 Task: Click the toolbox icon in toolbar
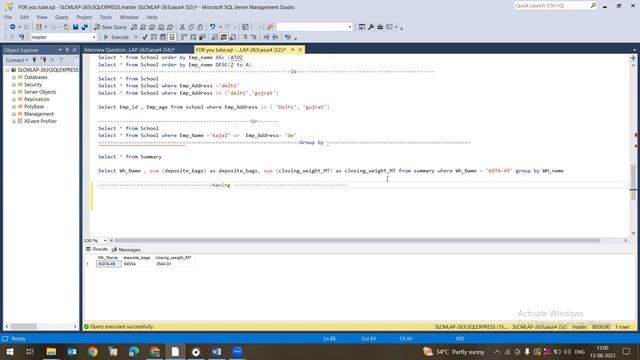click(x=380, y=27)
